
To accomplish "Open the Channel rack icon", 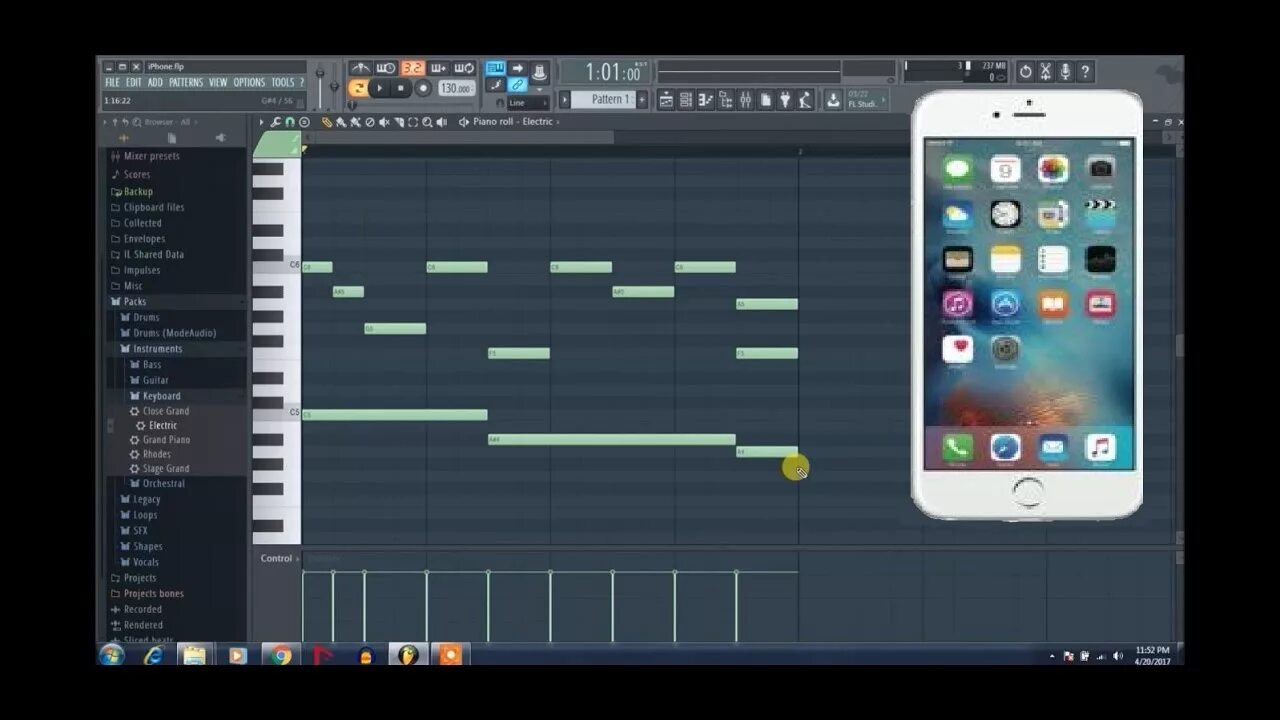I will point(686,99).
